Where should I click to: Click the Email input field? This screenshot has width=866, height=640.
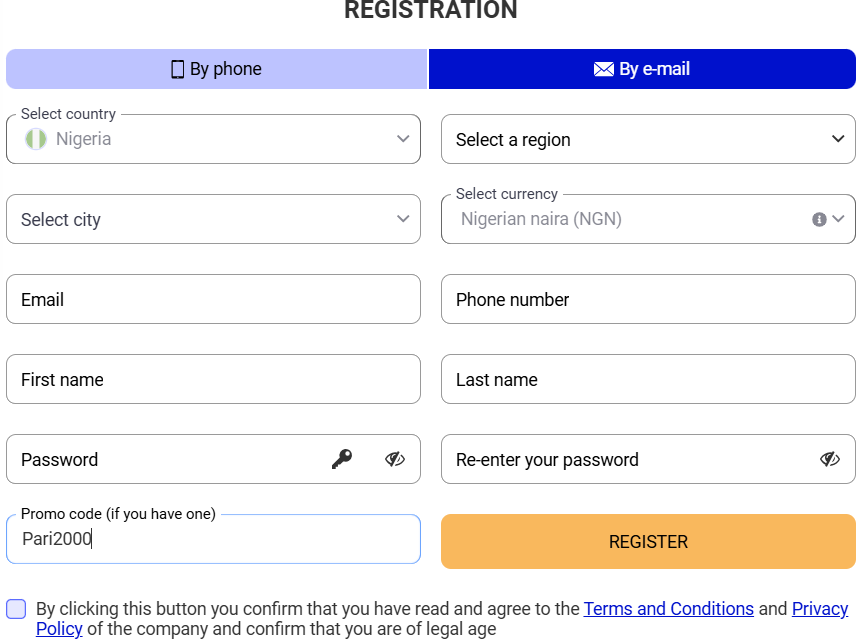[x=213, y=298]
